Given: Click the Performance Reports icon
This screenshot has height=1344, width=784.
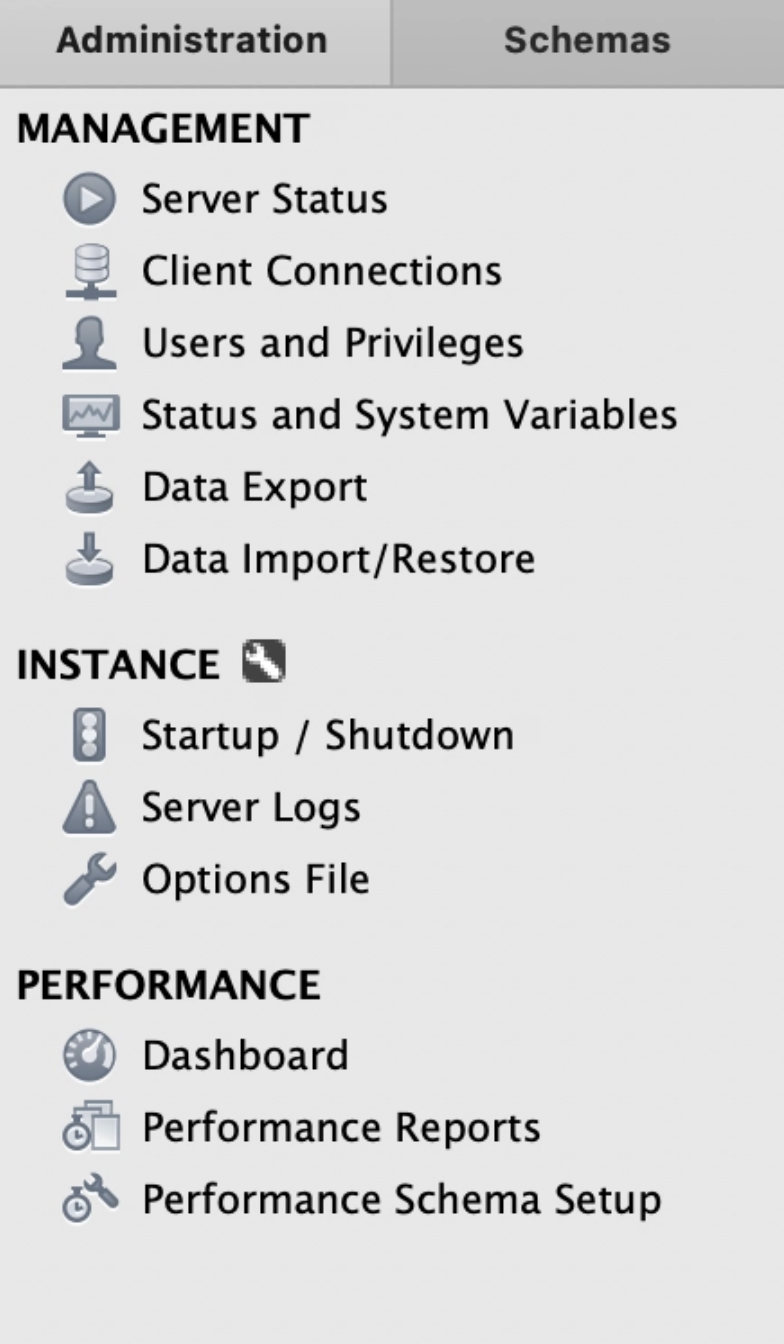Looking at the screenshot, I should click(x=90, y=1127).
